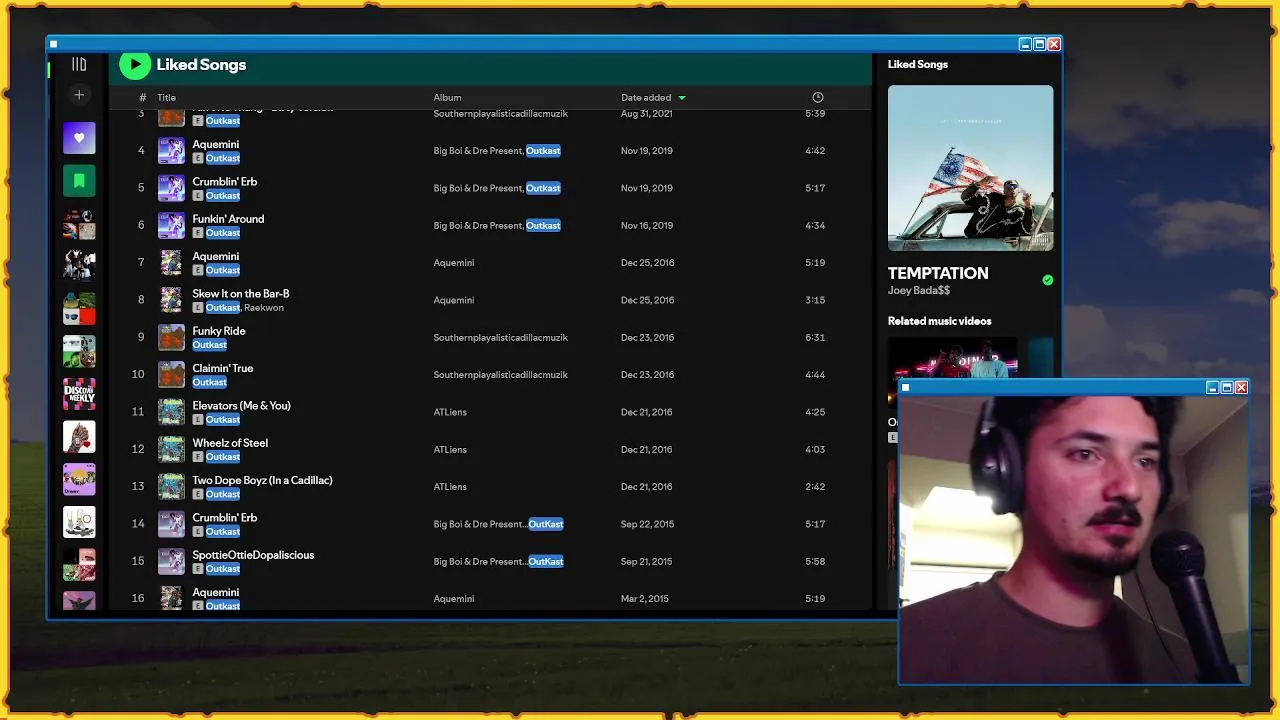
Task: Play Liked Songs with green play button
Action: click(x=135, y=65)
